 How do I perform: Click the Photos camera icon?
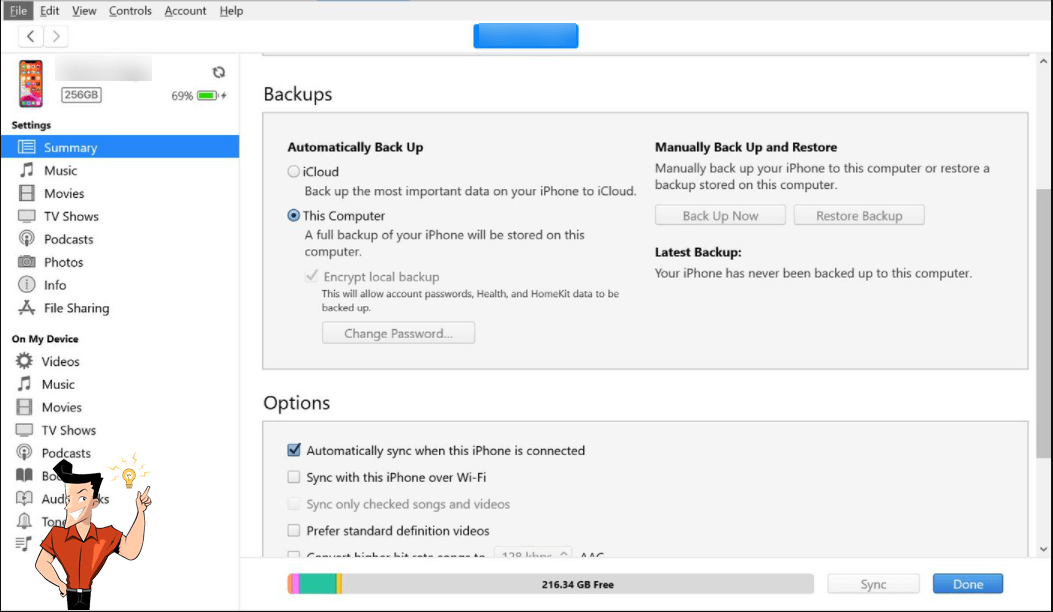(27, 262)
